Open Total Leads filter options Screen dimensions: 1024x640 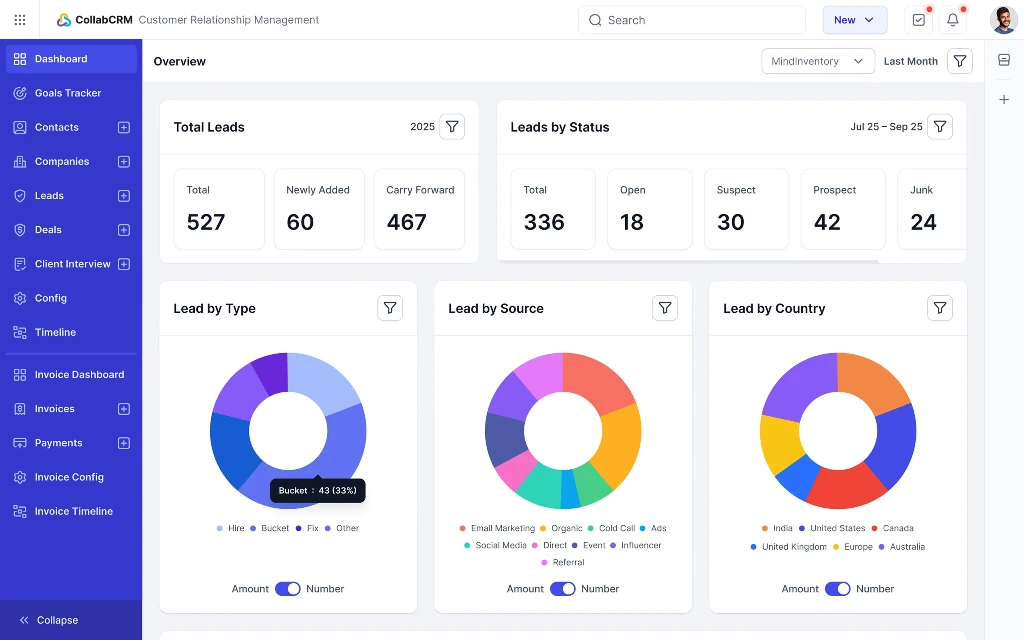click(x=452, y=127)
